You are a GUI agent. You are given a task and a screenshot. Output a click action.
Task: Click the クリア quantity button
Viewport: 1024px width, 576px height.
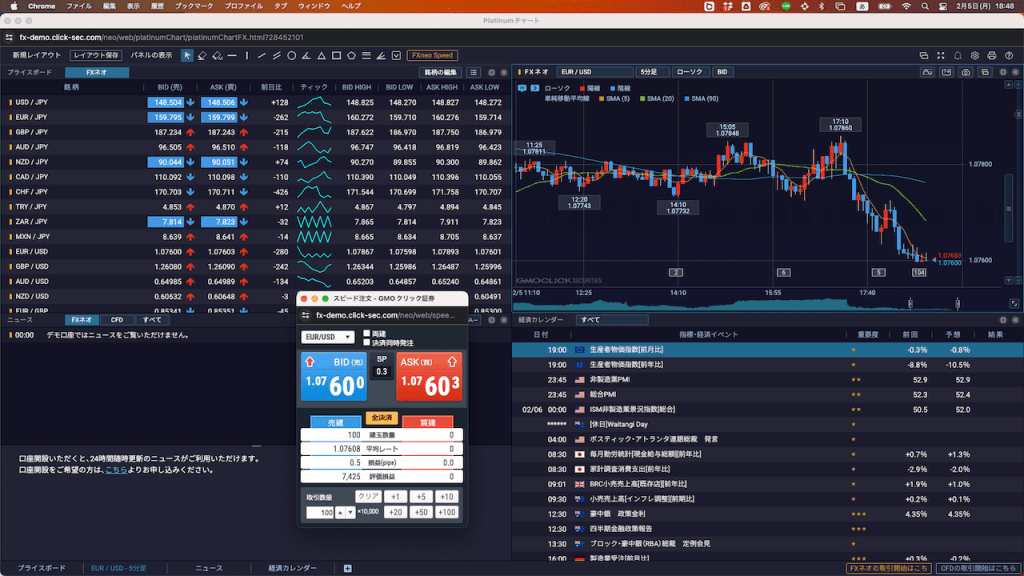368,497
